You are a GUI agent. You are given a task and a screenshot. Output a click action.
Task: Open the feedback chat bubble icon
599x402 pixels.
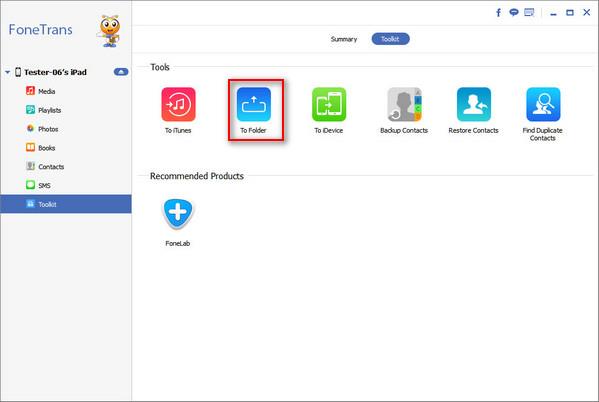click(514, 13)
